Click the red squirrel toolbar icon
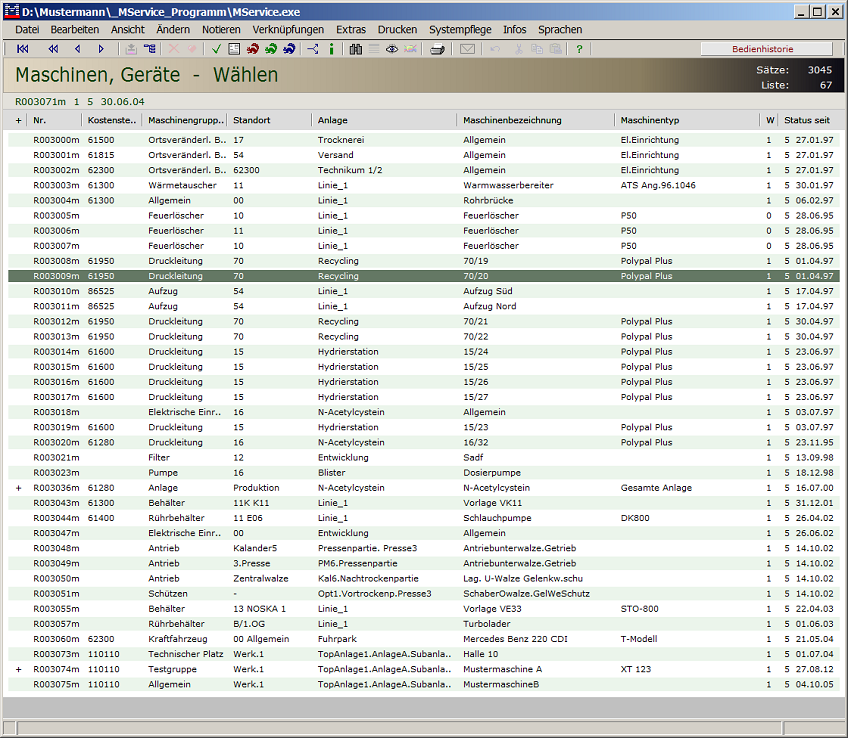Screen dimensions: 848x738 pyautogui.click(x=253, y=49)
